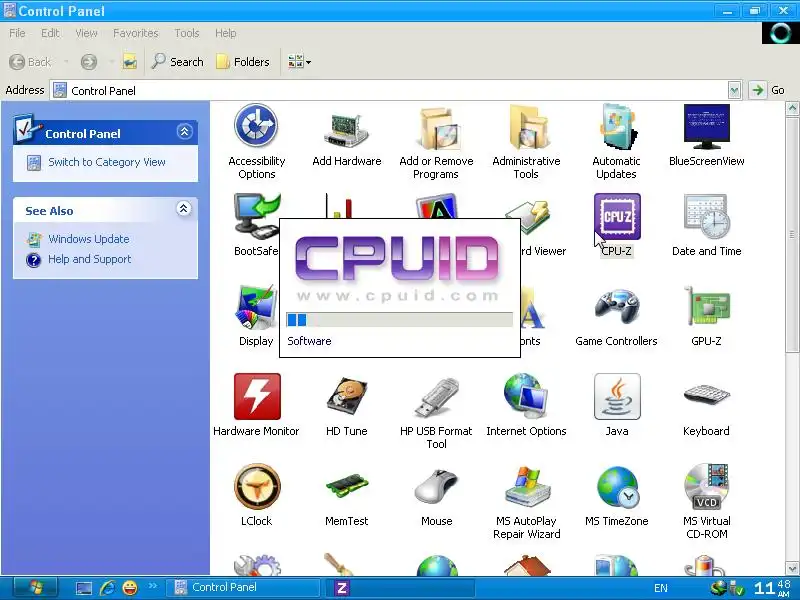Click scrollbar up arrow
The height and width of the screenshot is (600, 800).
pyautogui.click(x=792, y=109)
